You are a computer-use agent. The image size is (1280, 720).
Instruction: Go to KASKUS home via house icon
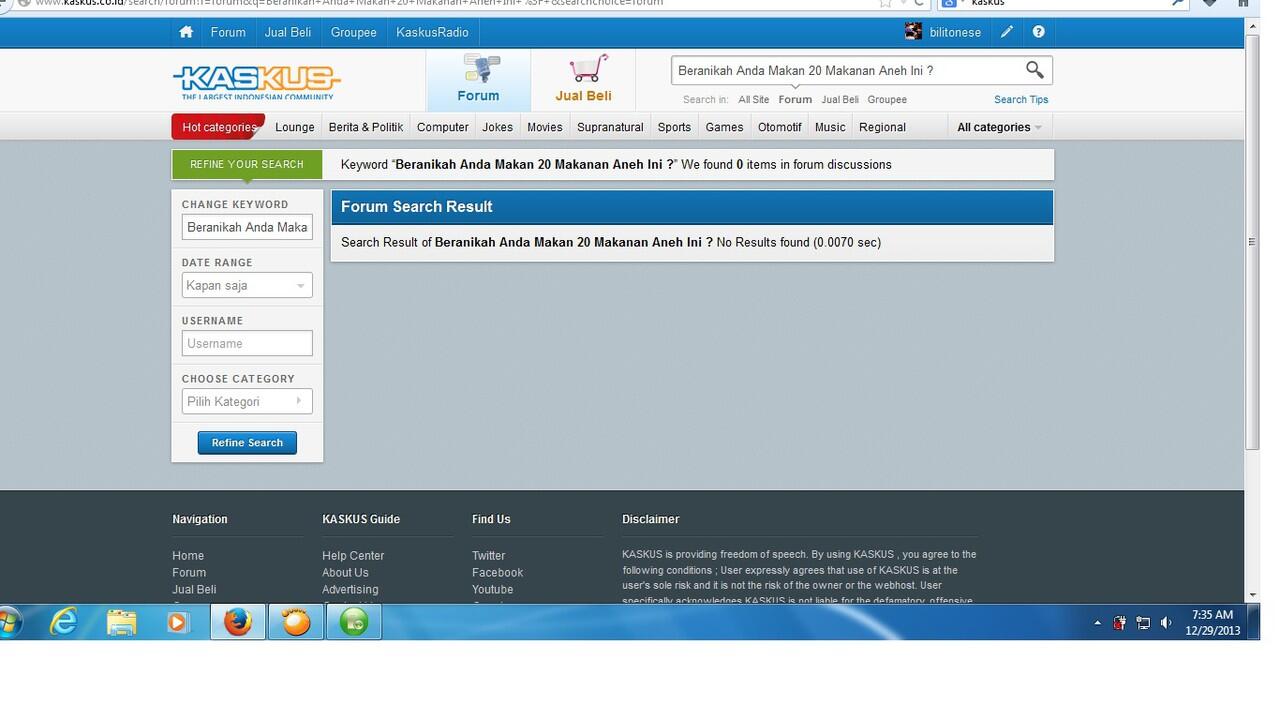click(x=186, y=32)
